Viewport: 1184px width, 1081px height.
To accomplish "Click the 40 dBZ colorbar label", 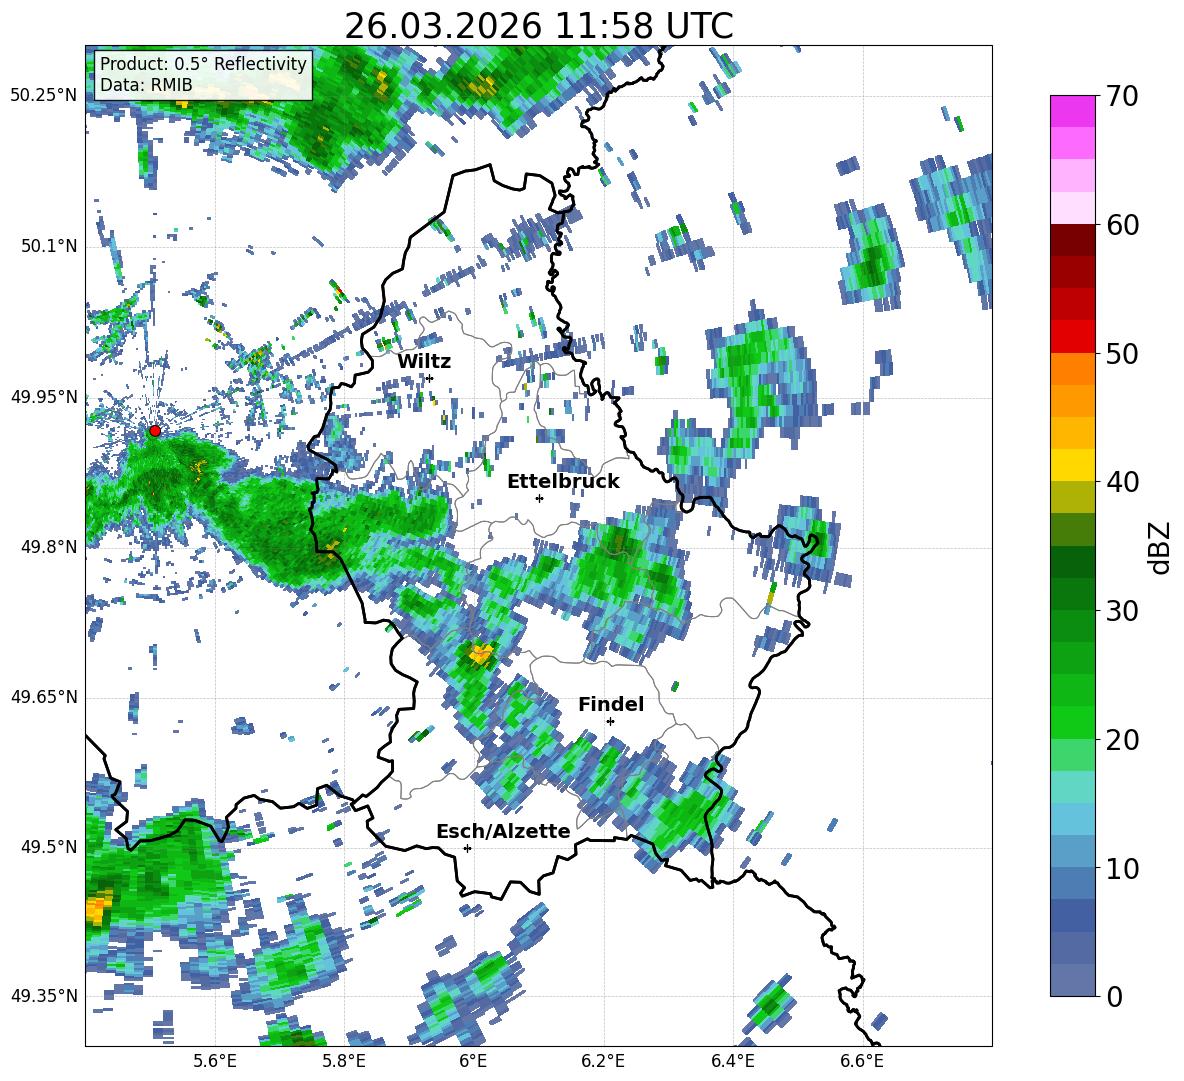I will click(x=1122, y=482).
